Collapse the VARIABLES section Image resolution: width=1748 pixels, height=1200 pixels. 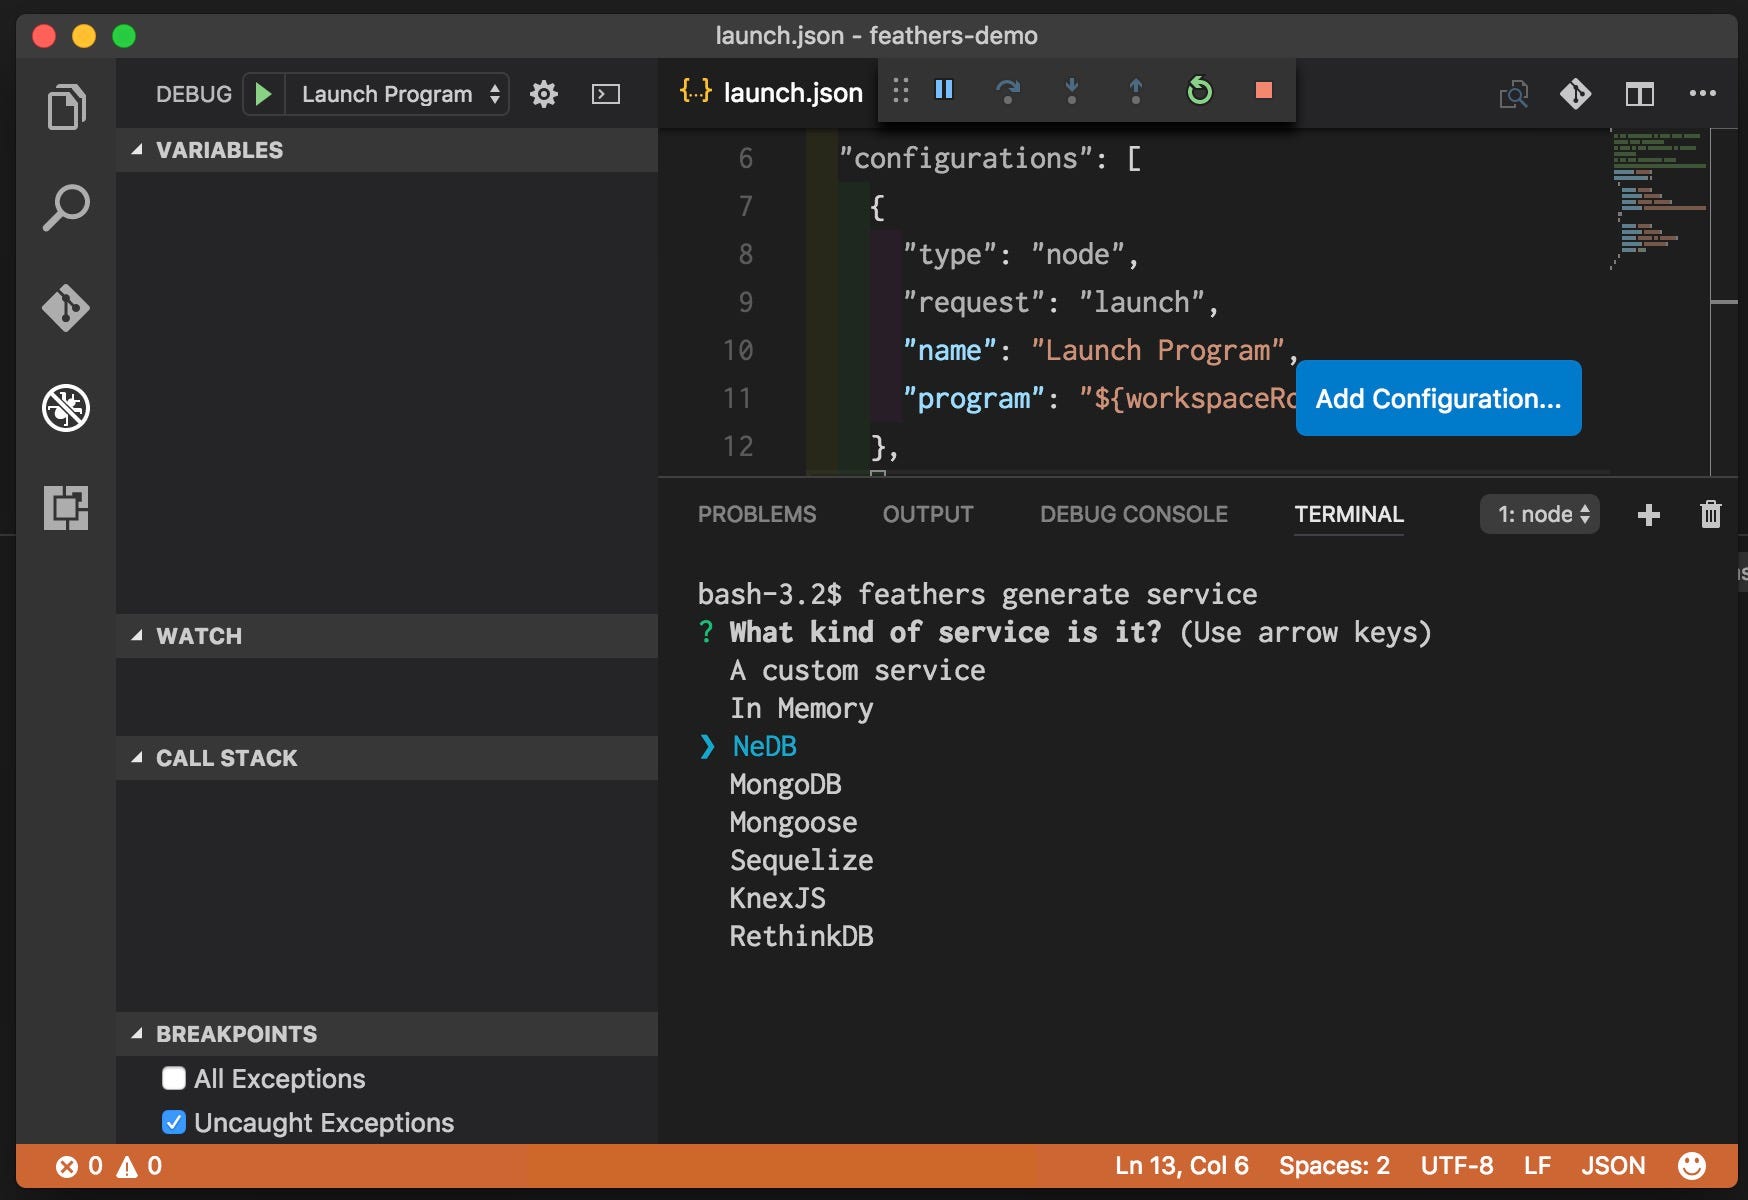pyautogui.click(x=386, y=150)
